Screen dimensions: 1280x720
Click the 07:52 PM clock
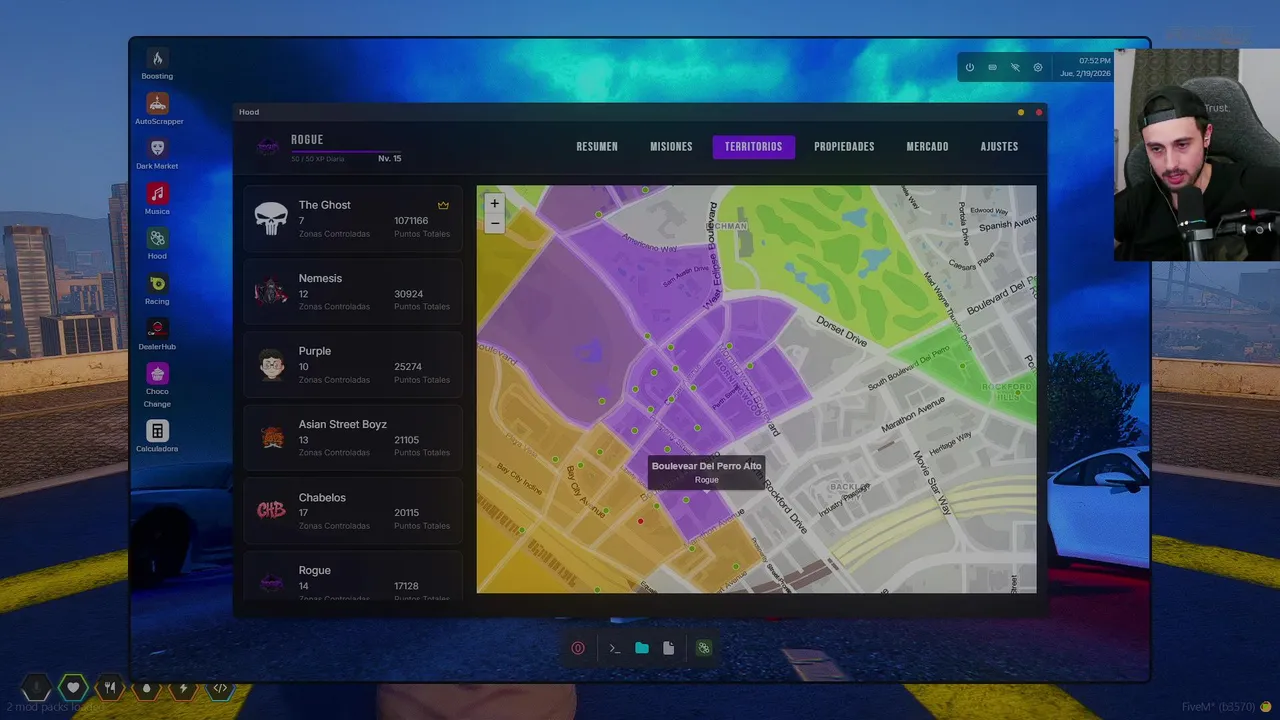[1094, 61]
